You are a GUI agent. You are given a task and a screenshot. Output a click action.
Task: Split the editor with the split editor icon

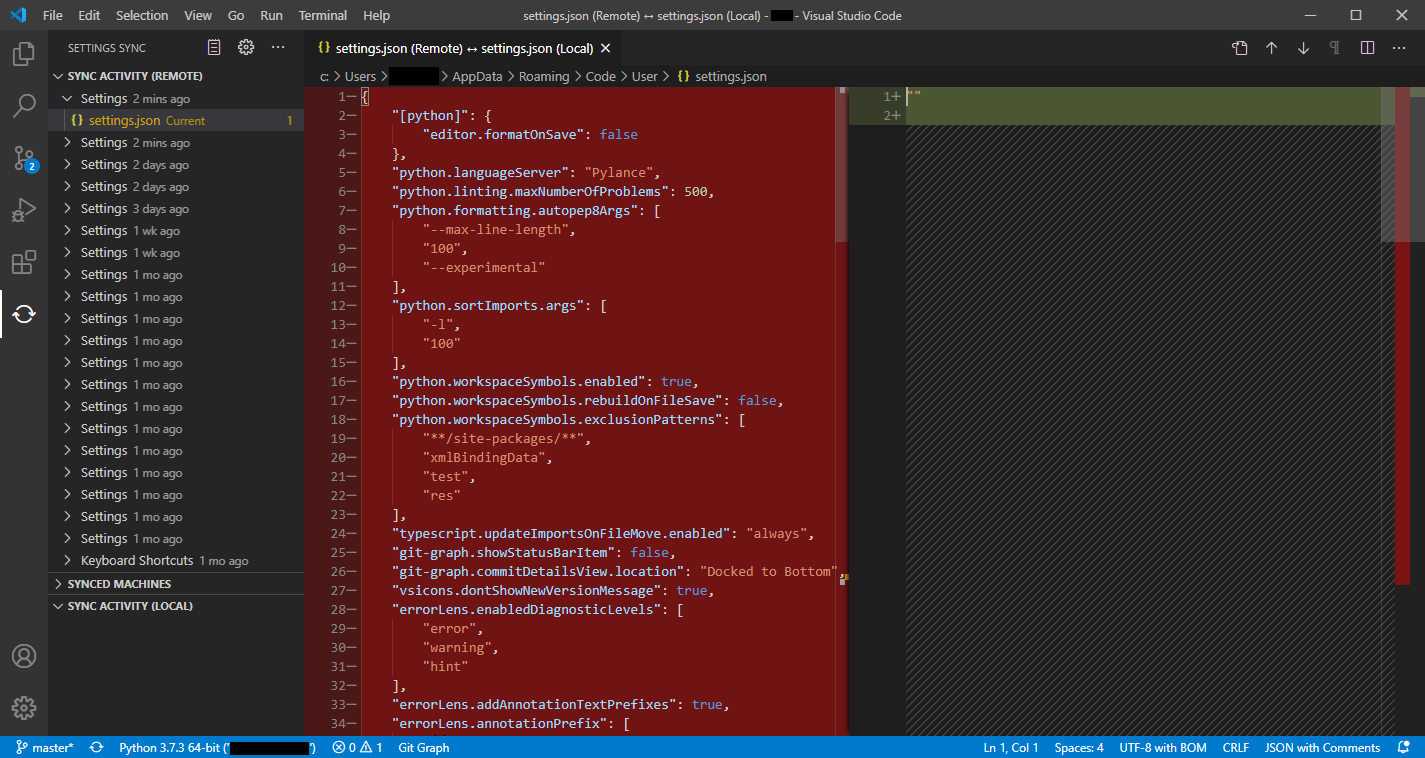pyautogui.click(x=1366, y=47)
